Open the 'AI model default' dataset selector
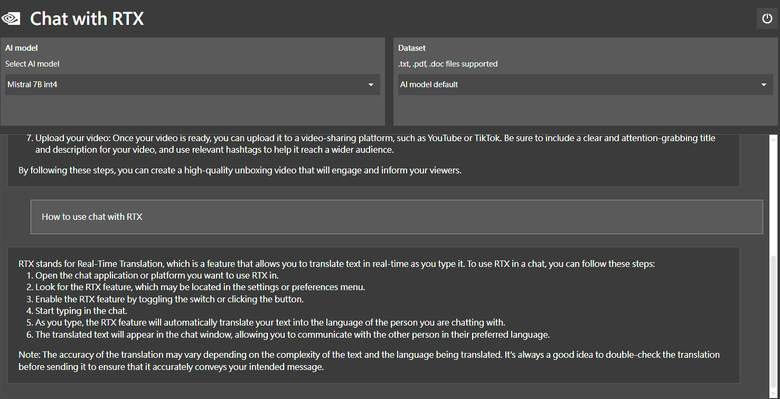 (x=585, y=85)
